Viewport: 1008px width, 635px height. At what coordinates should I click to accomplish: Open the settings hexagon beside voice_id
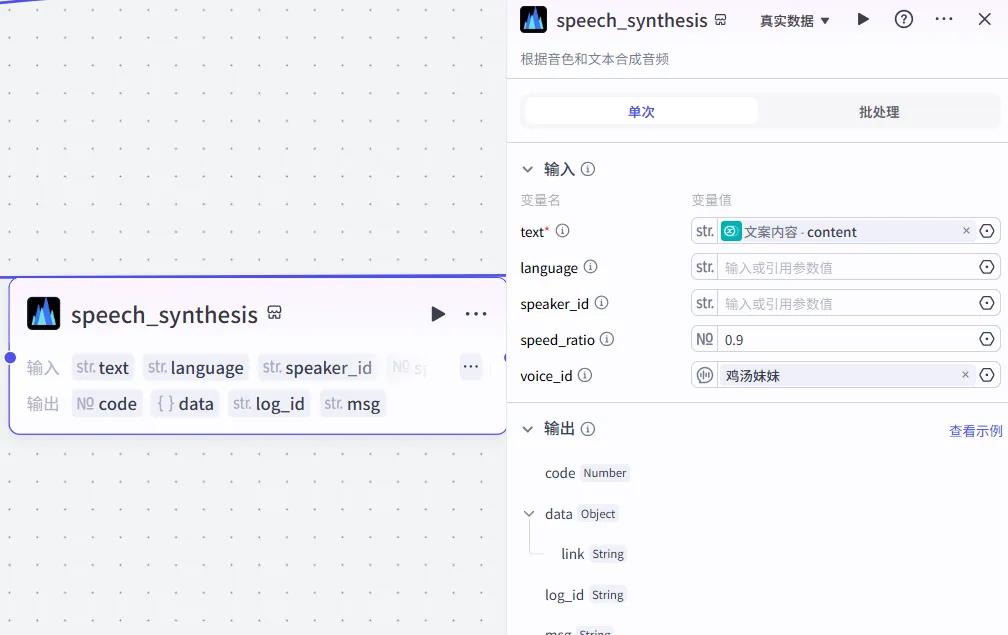pyautogui.click(x=988, y=374)
